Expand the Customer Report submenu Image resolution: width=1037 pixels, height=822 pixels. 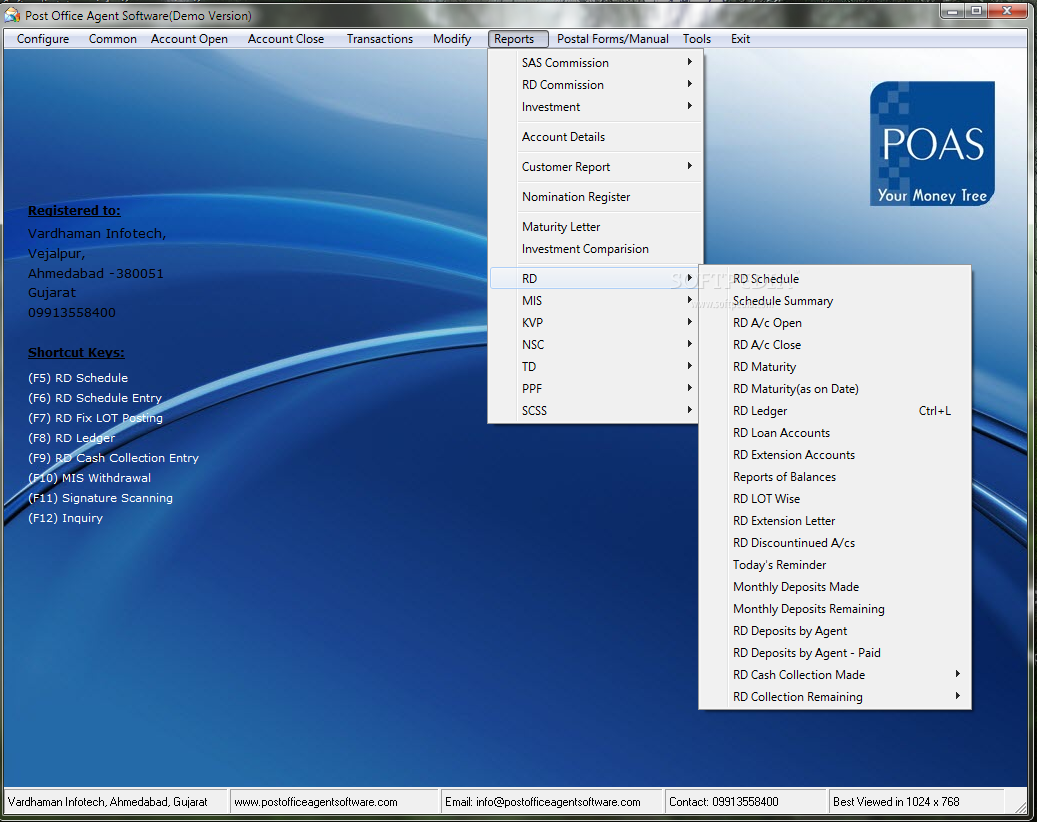595,167
